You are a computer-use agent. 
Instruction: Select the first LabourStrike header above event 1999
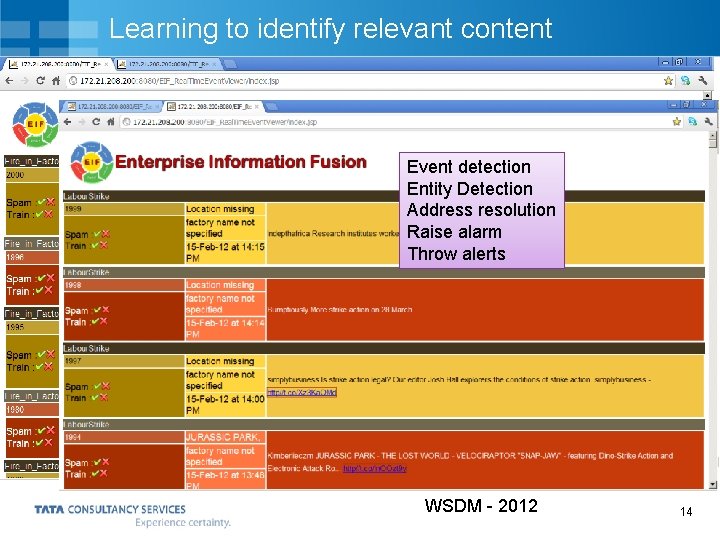point(383,196)
